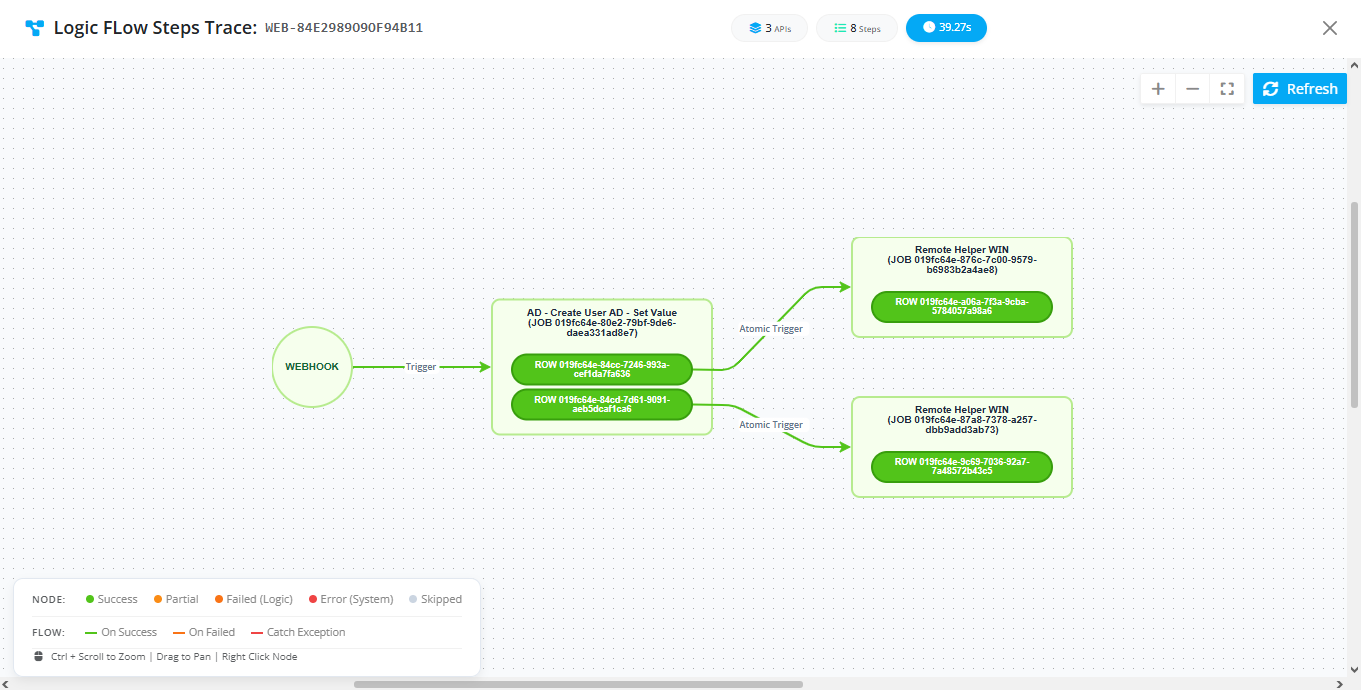Open the 8 Steps badge
This screenshot has width=1361, height=690.
click(x=857, y=28)
